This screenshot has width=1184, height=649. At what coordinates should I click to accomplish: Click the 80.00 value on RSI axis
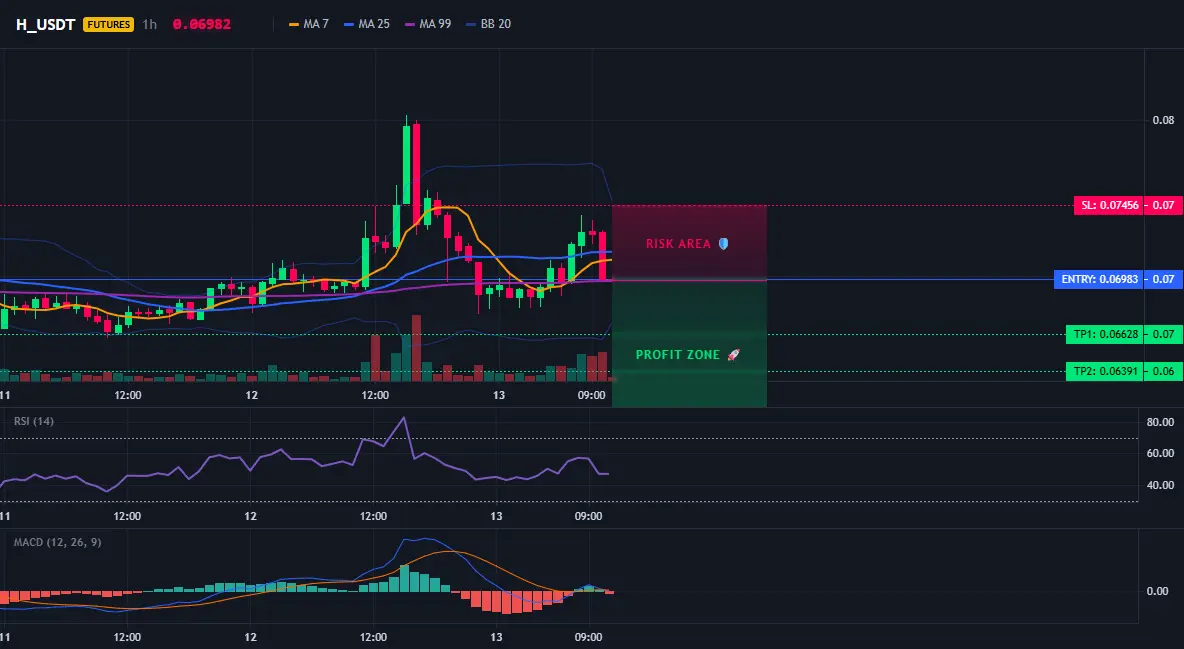1161,422
